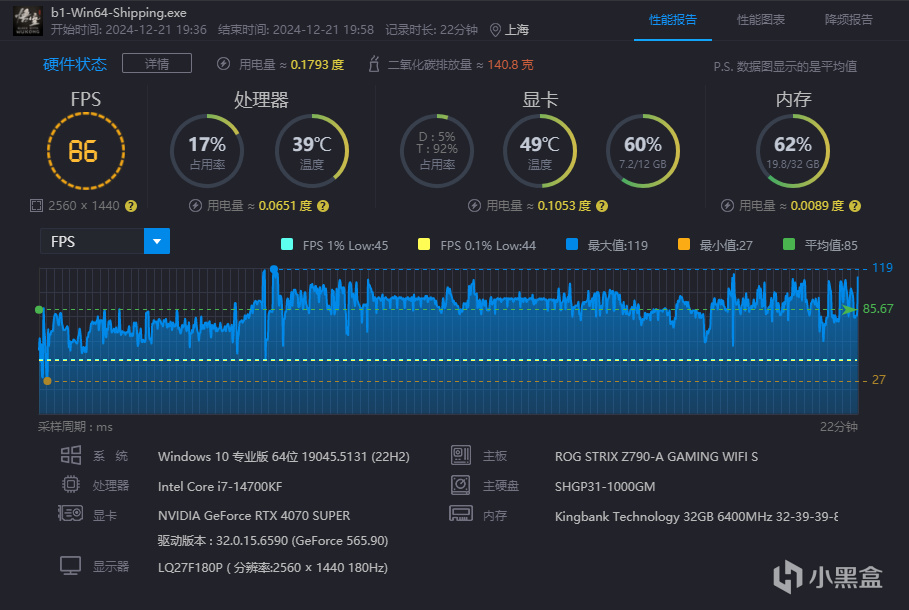Click the Windows system icon beside 系统
The image size is (909, 610).
click(x=71, y=455)
